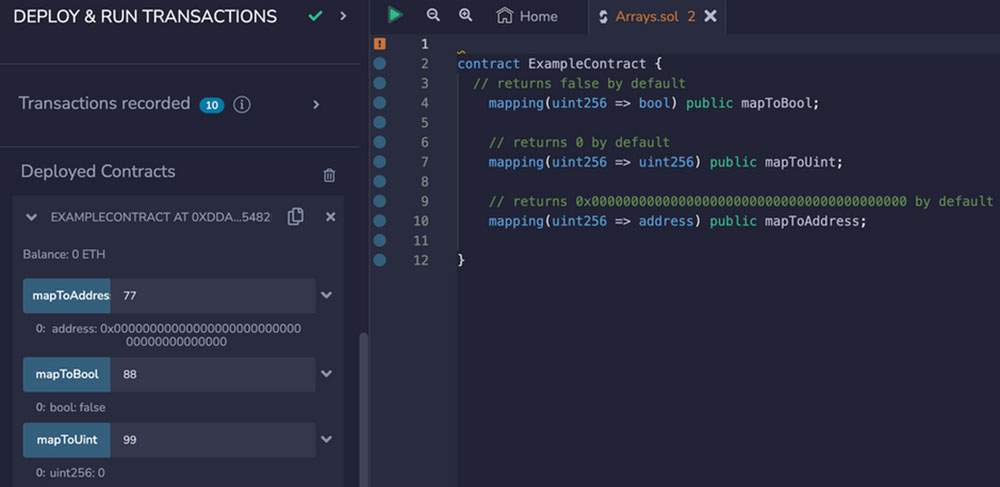Click the green run script play icon
The width and height of the screenshot is (1000, 487).
click(395, 15)
